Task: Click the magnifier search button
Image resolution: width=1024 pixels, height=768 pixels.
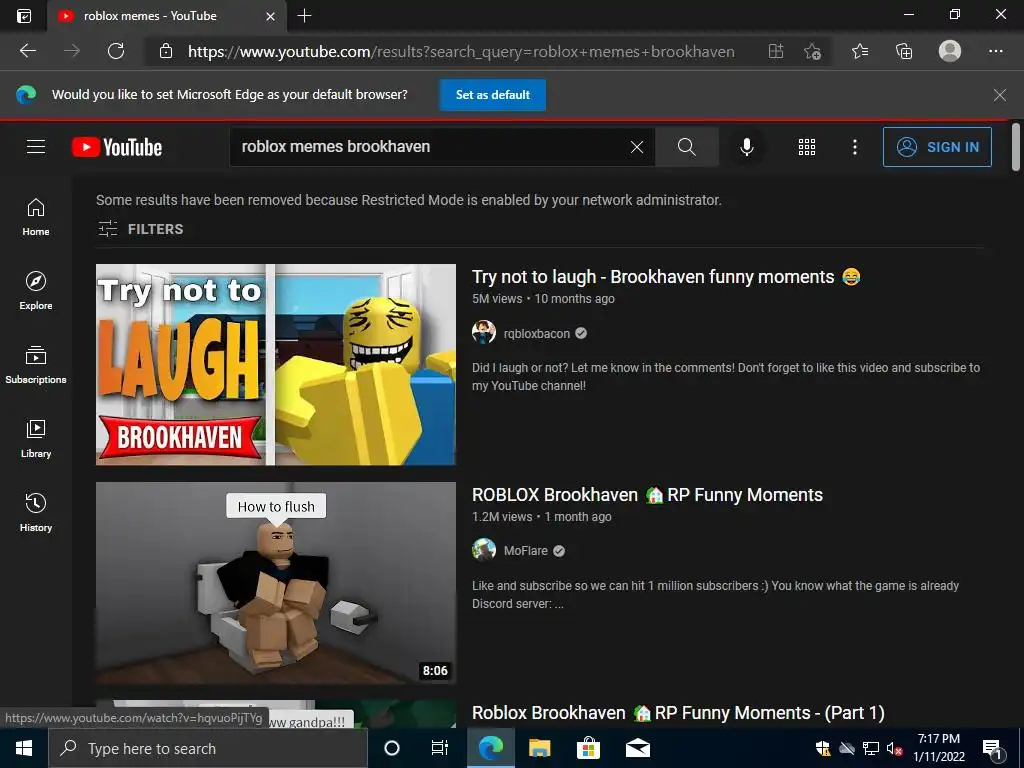Action: click(686, 147)
